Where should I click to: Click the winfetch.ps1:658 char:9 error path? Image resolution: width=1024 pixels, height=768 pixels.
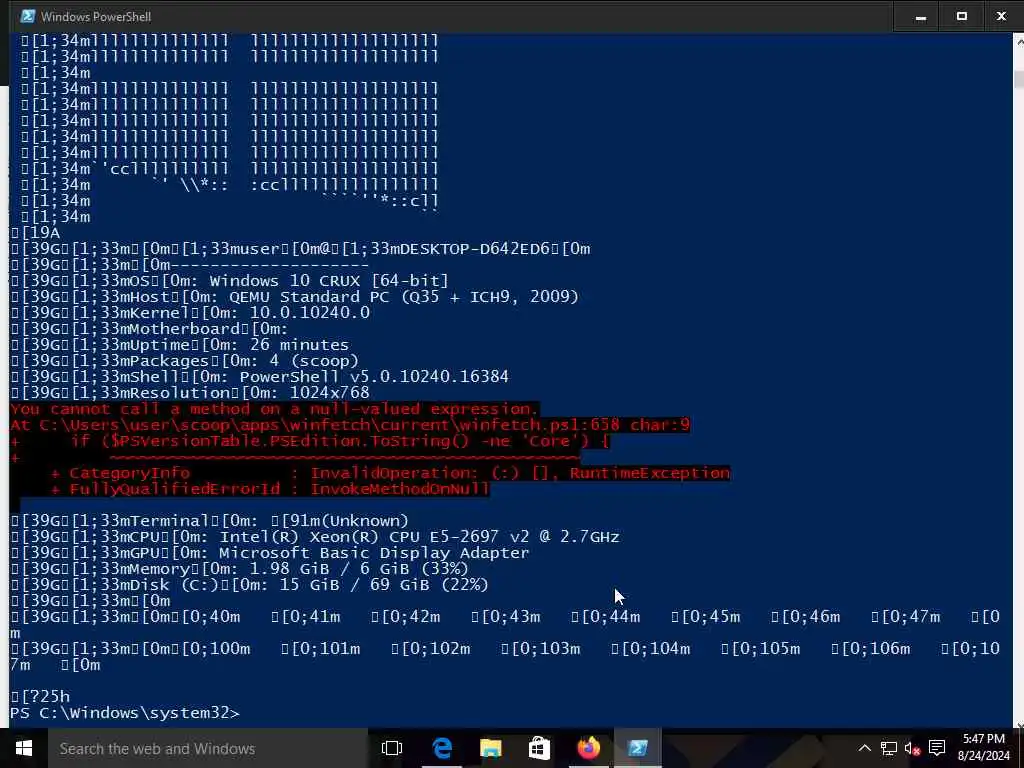click(x=350, y=425)
